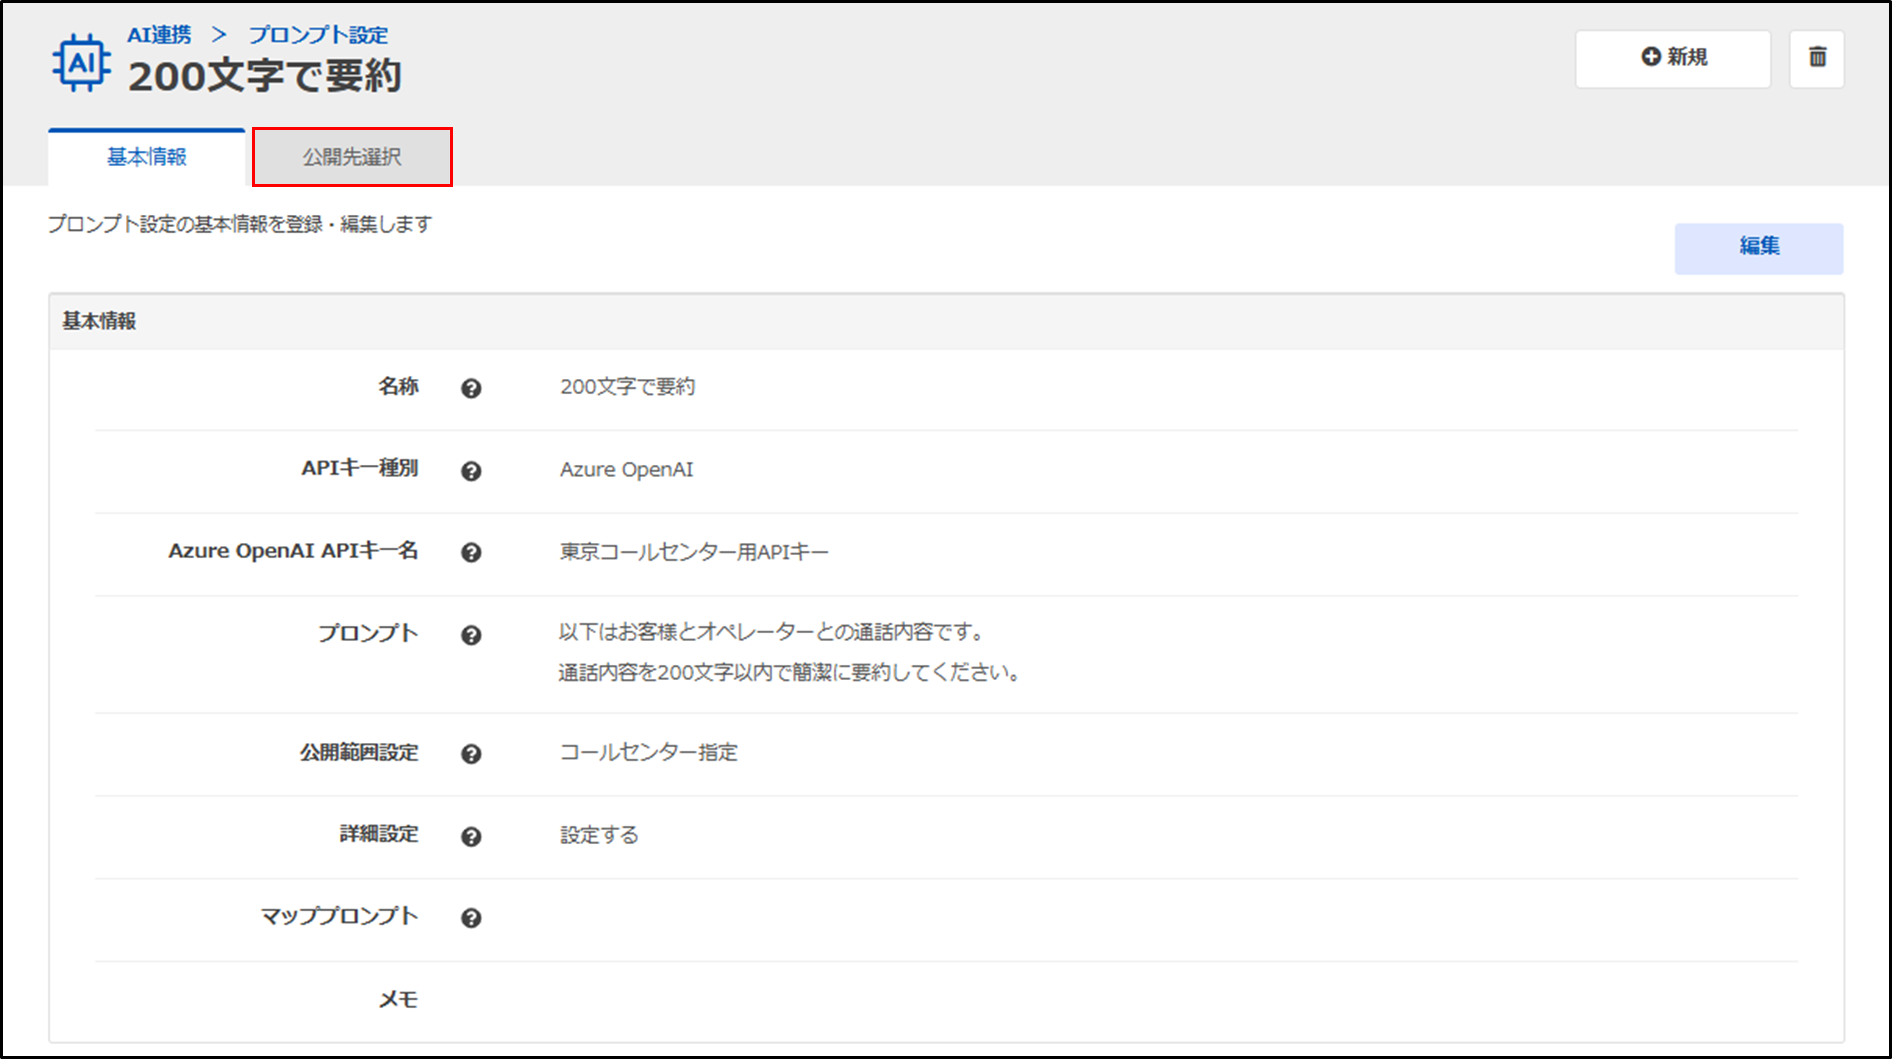Click the help icon next to 名称
Image resolution: width=1892 pixels, height=1059 pixels.
pos(471,388)
